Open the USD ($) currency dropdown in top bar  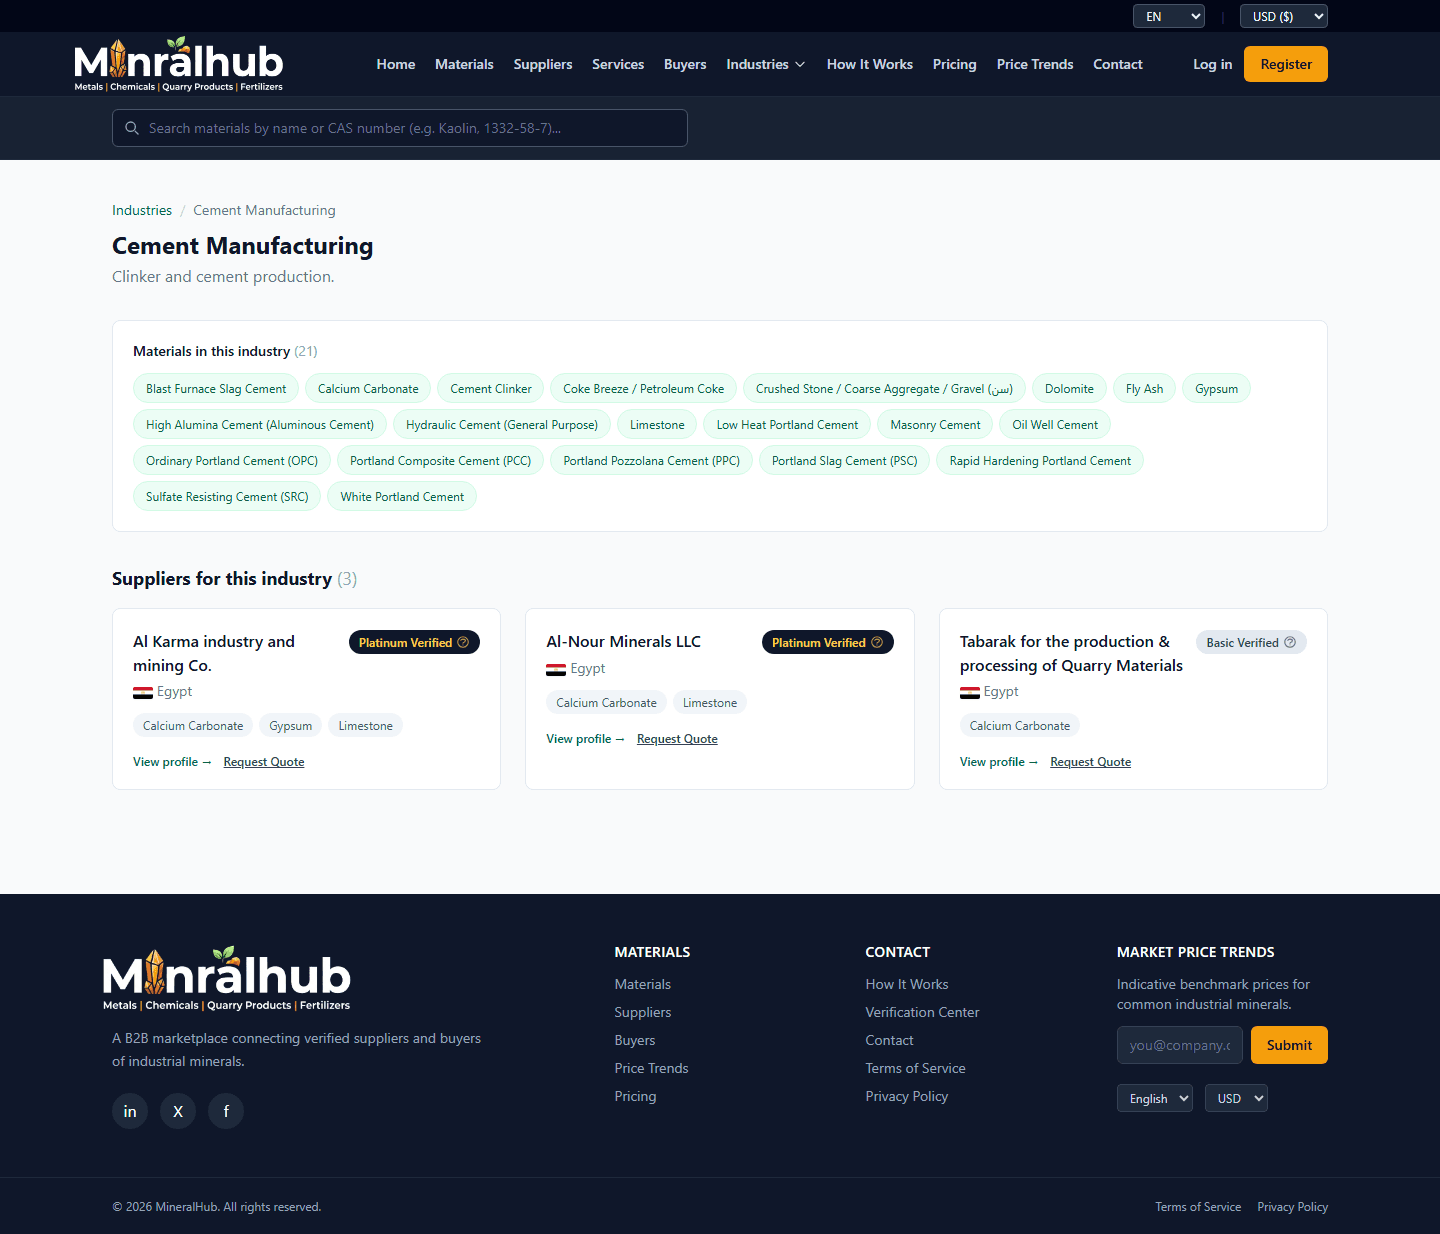1284,16
